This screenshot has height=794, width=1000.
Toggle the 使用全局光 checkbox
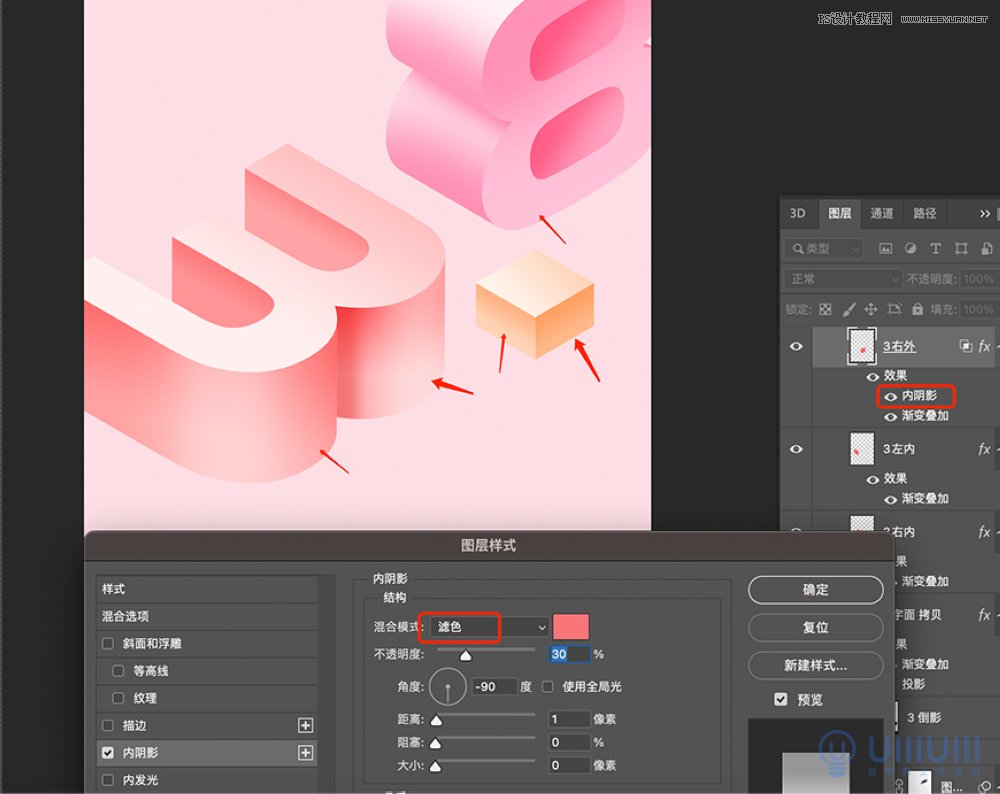pyautogui.click(x=547, y=686)
